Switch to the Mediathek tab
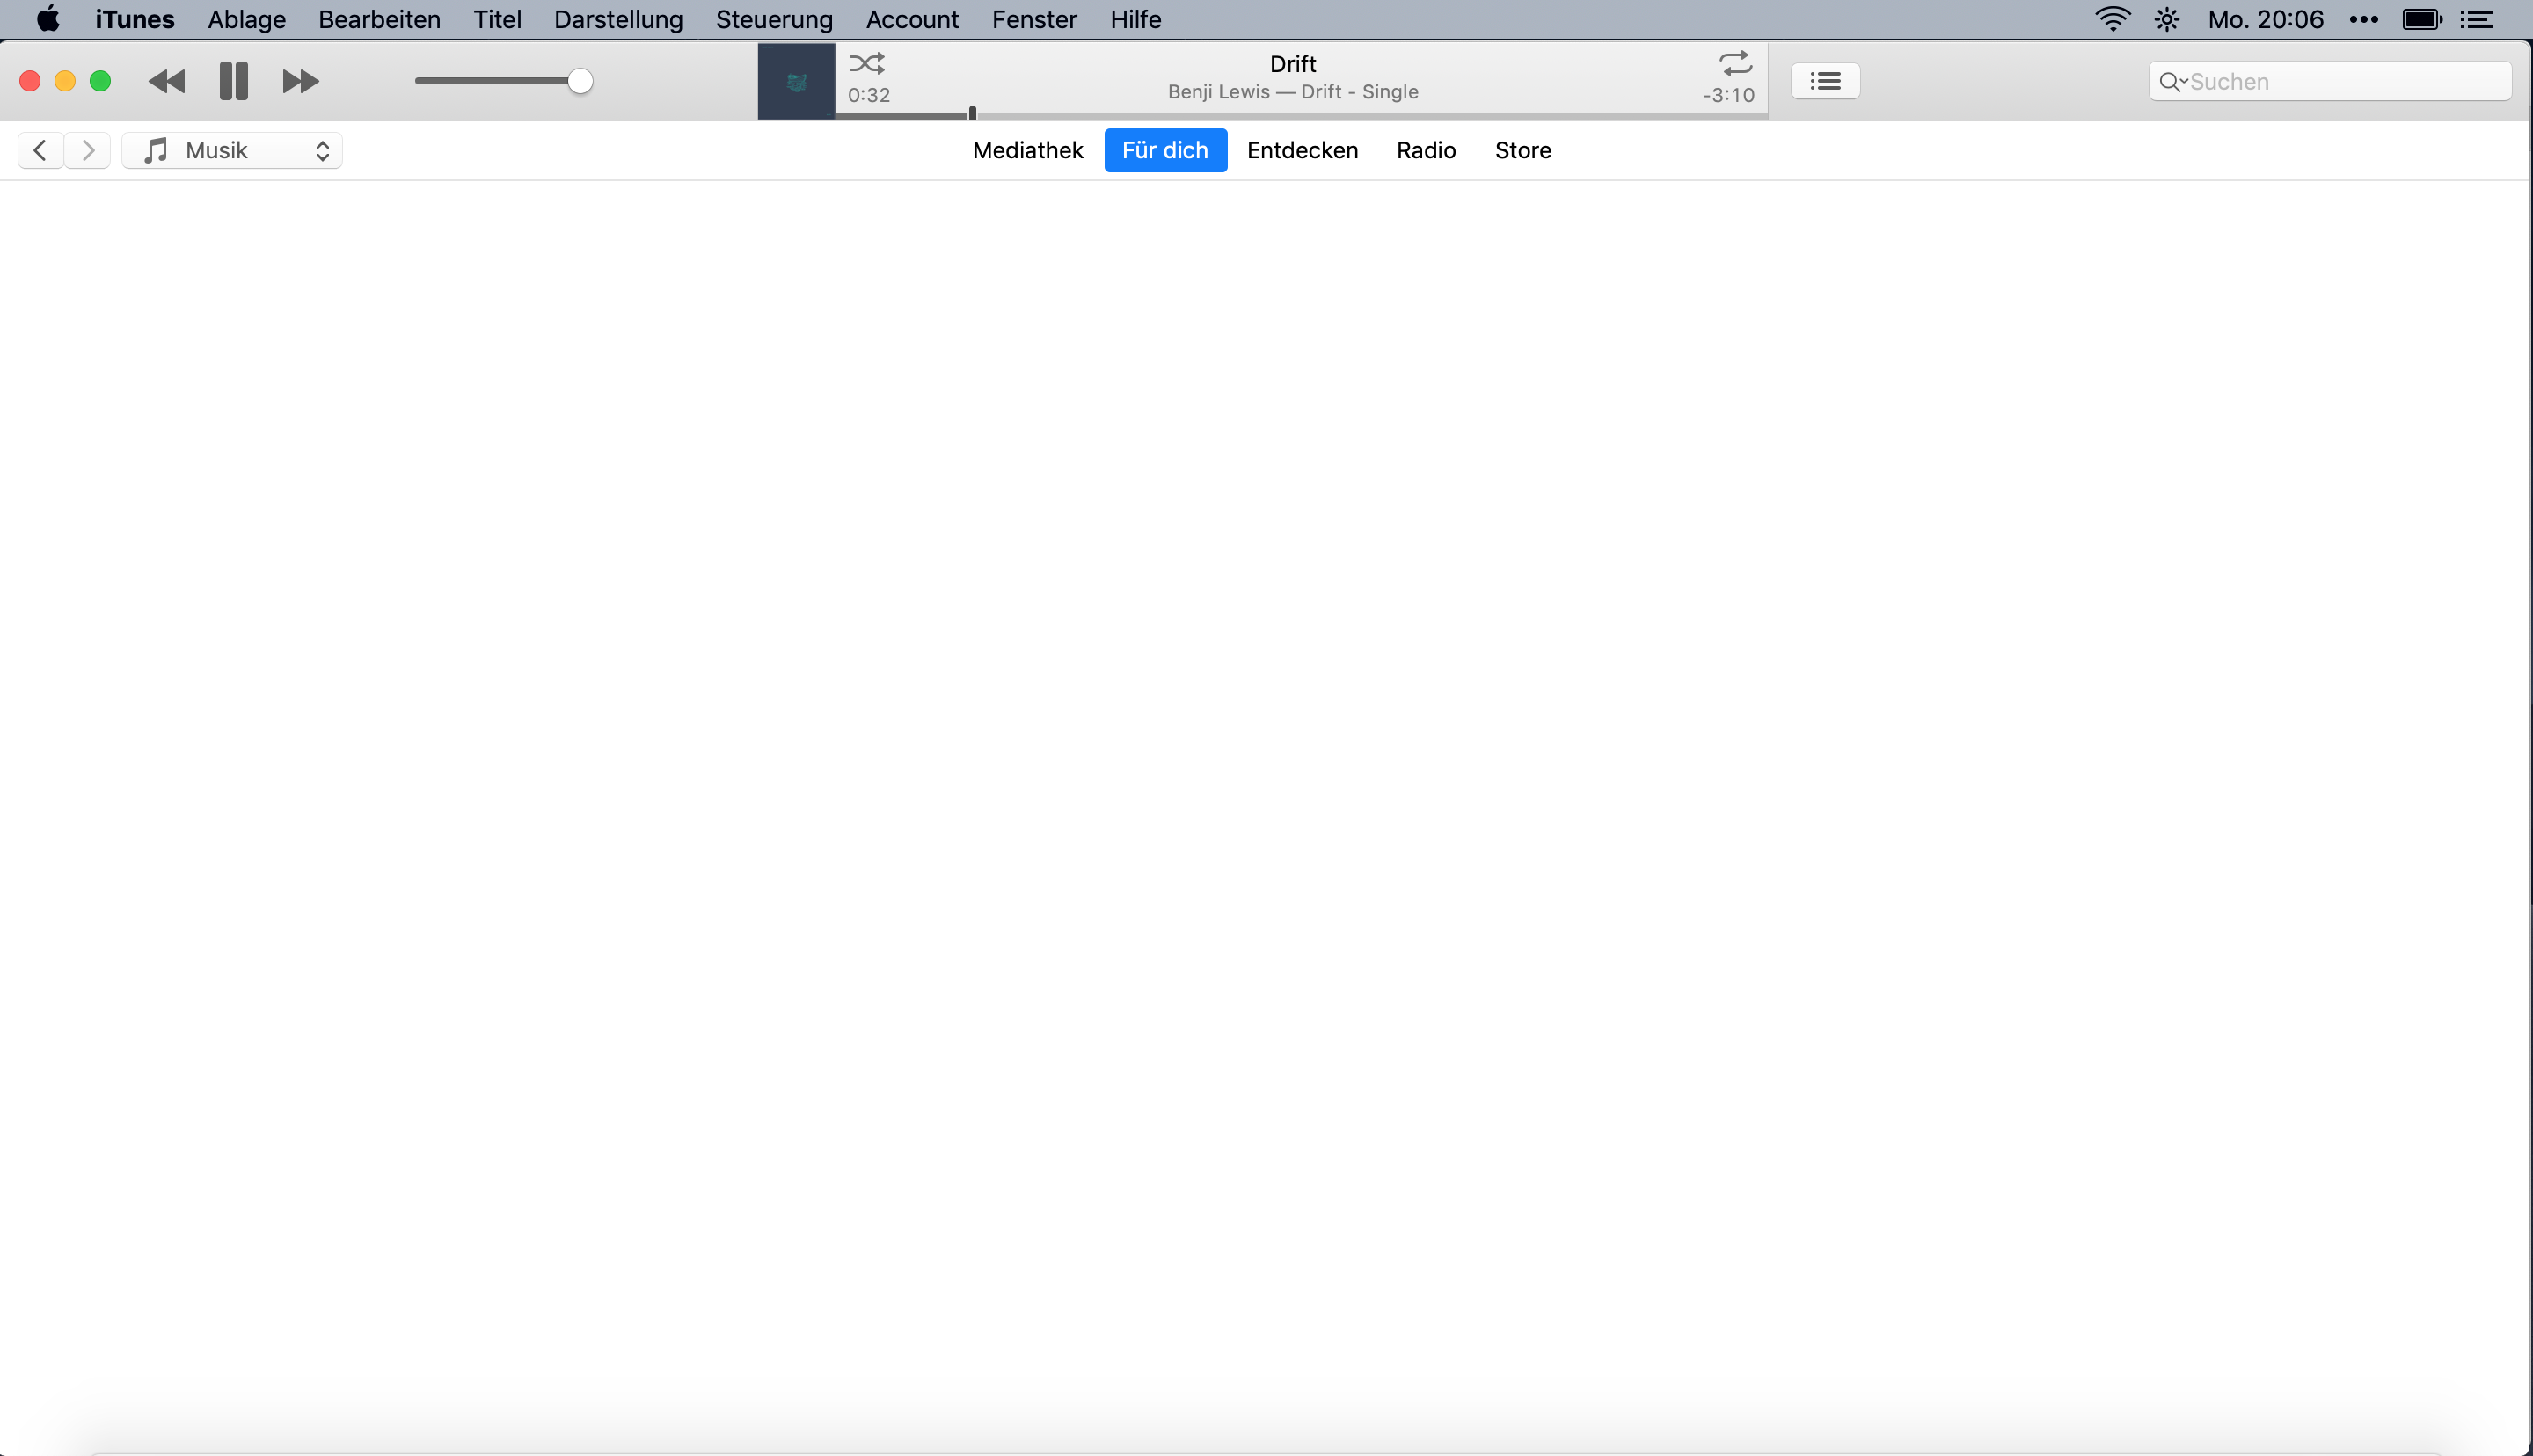This screenshot has height=1456, width=2533. click(1027, 150)
